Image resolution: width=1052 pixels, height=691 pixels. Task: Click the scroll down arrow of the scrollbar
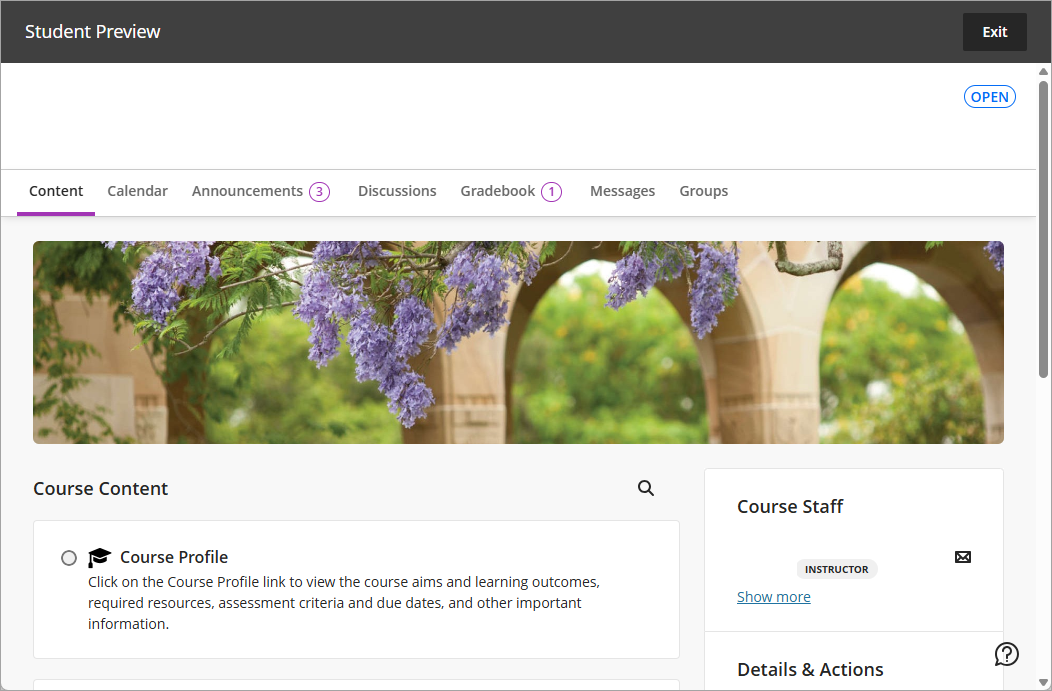1043,682
